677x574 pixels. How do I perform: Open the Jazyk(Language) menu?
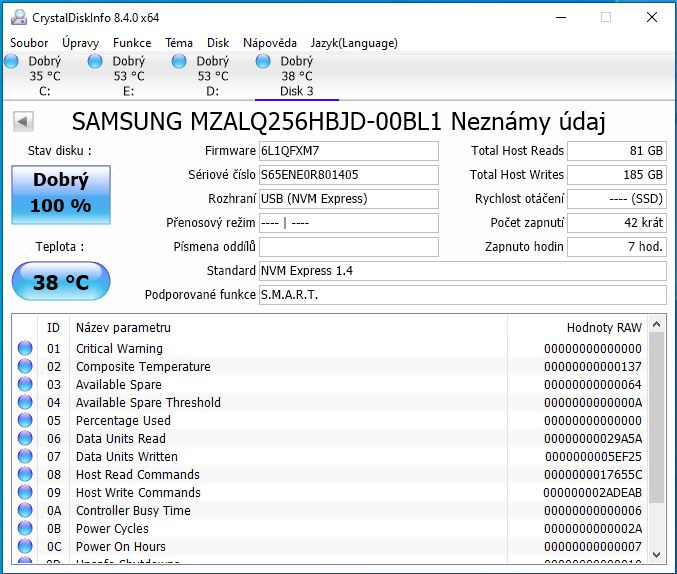(354, 43)
